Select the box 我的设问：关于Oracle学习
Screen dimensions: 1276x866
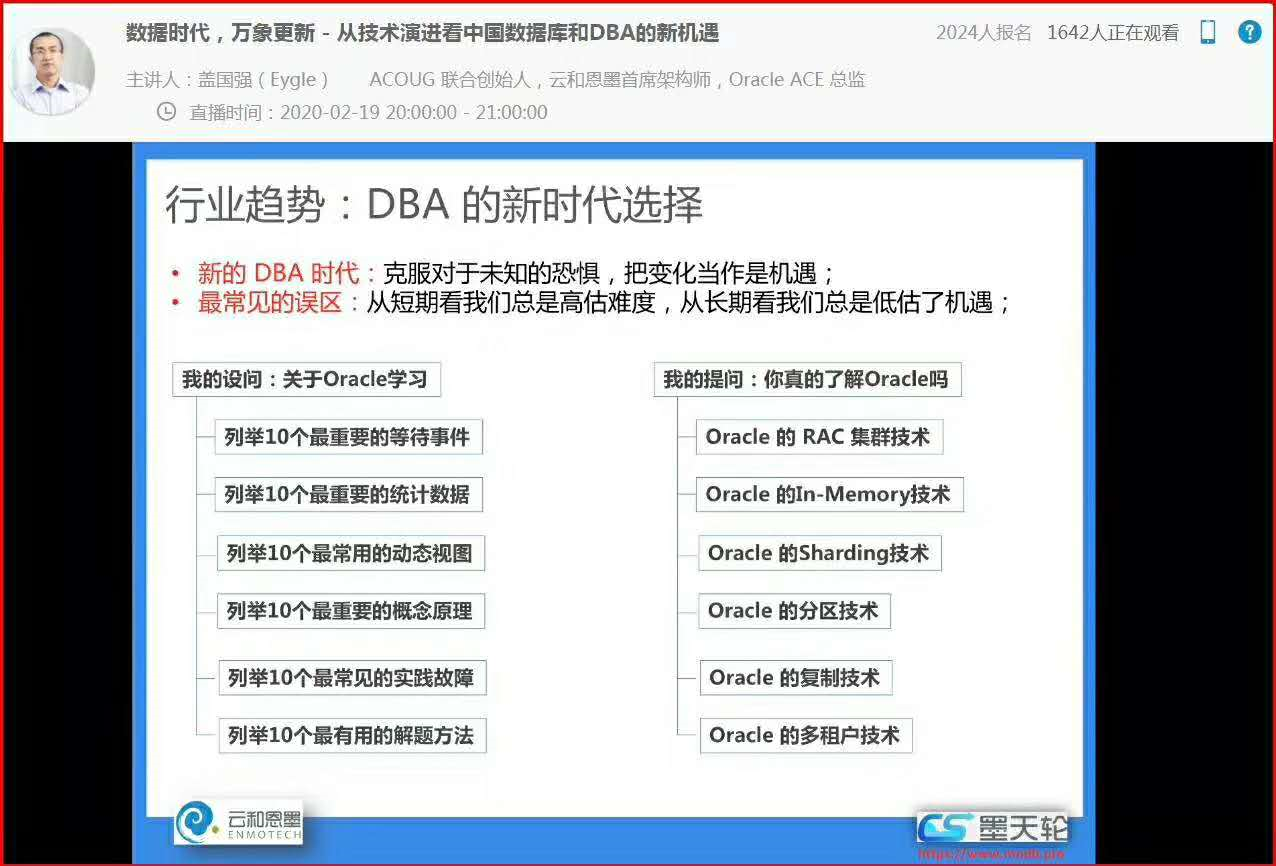coord(306,379)
